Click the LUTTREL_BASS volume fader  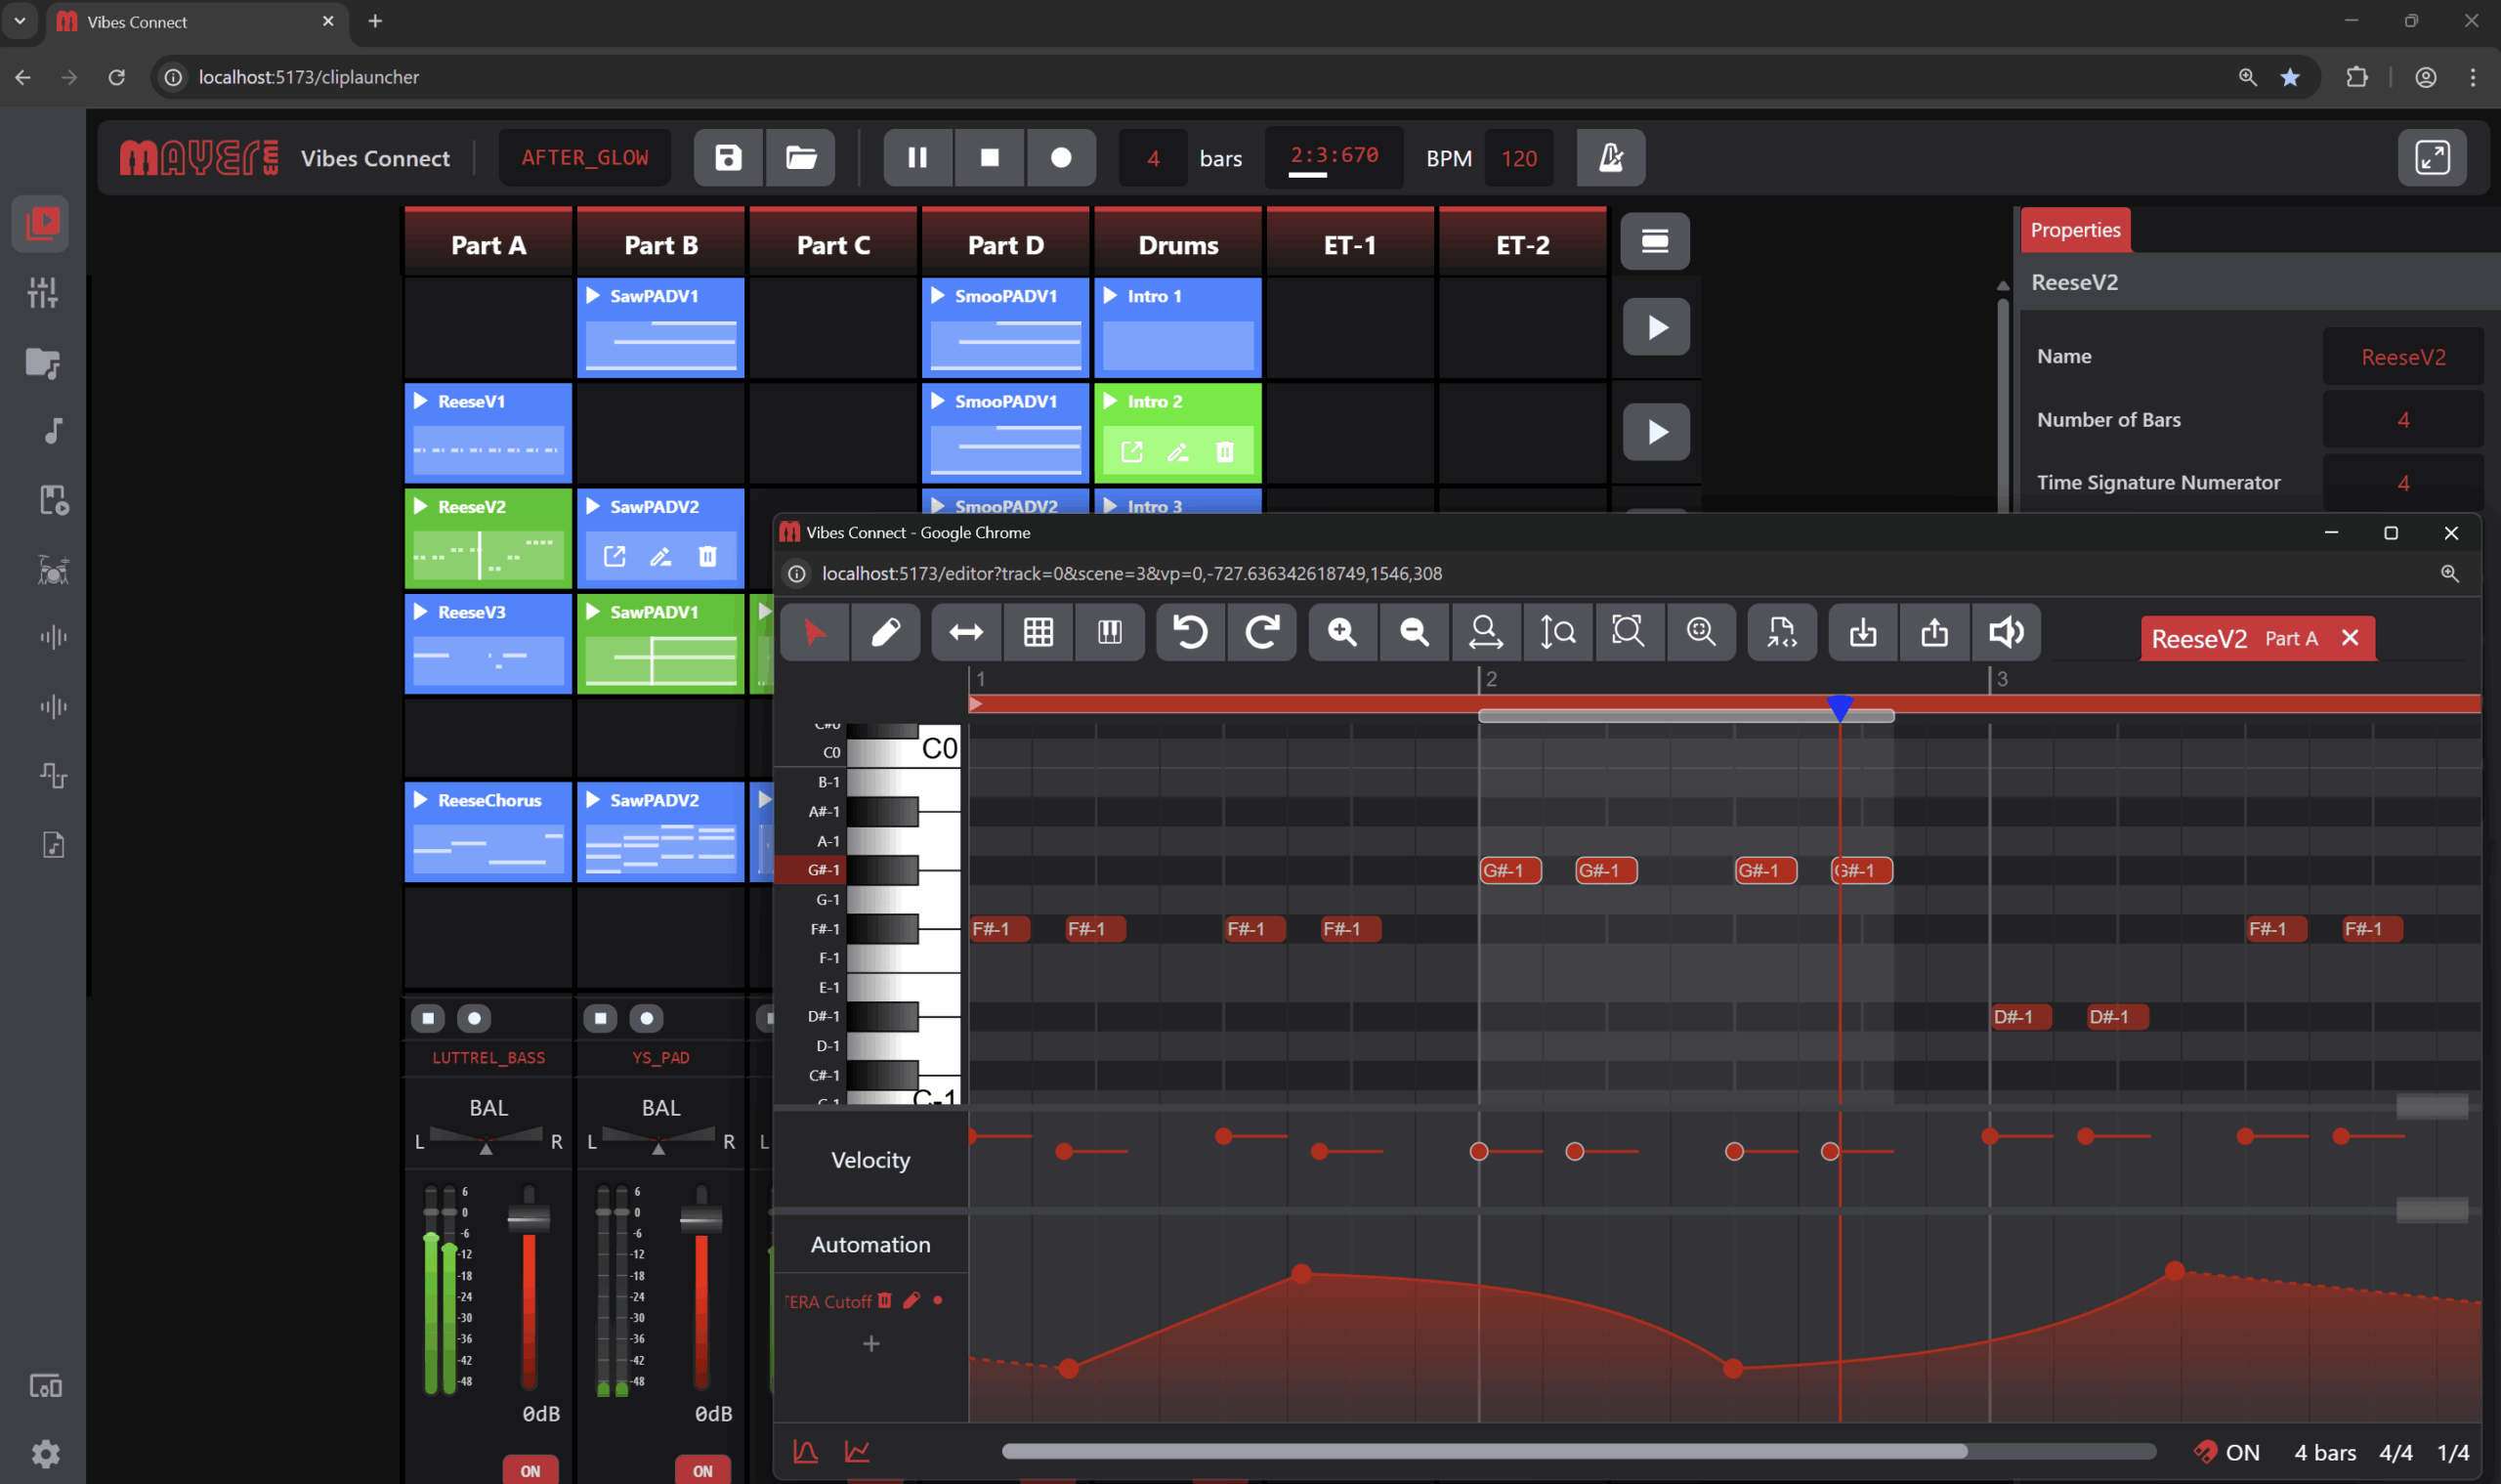pos(528,1218)
